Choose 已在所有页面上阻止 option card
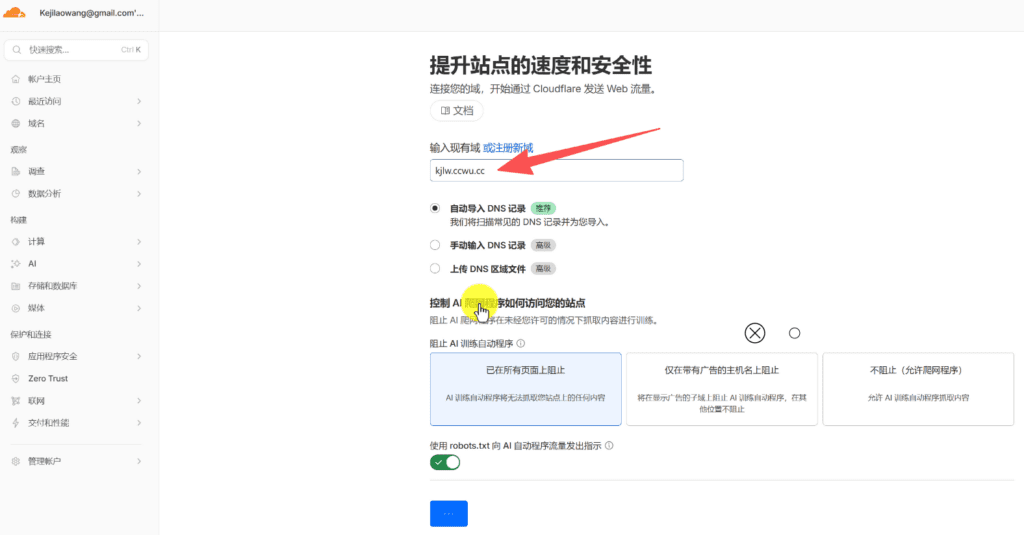The width and height of the screenshot is (1024, 535). (x=526, y=389)
